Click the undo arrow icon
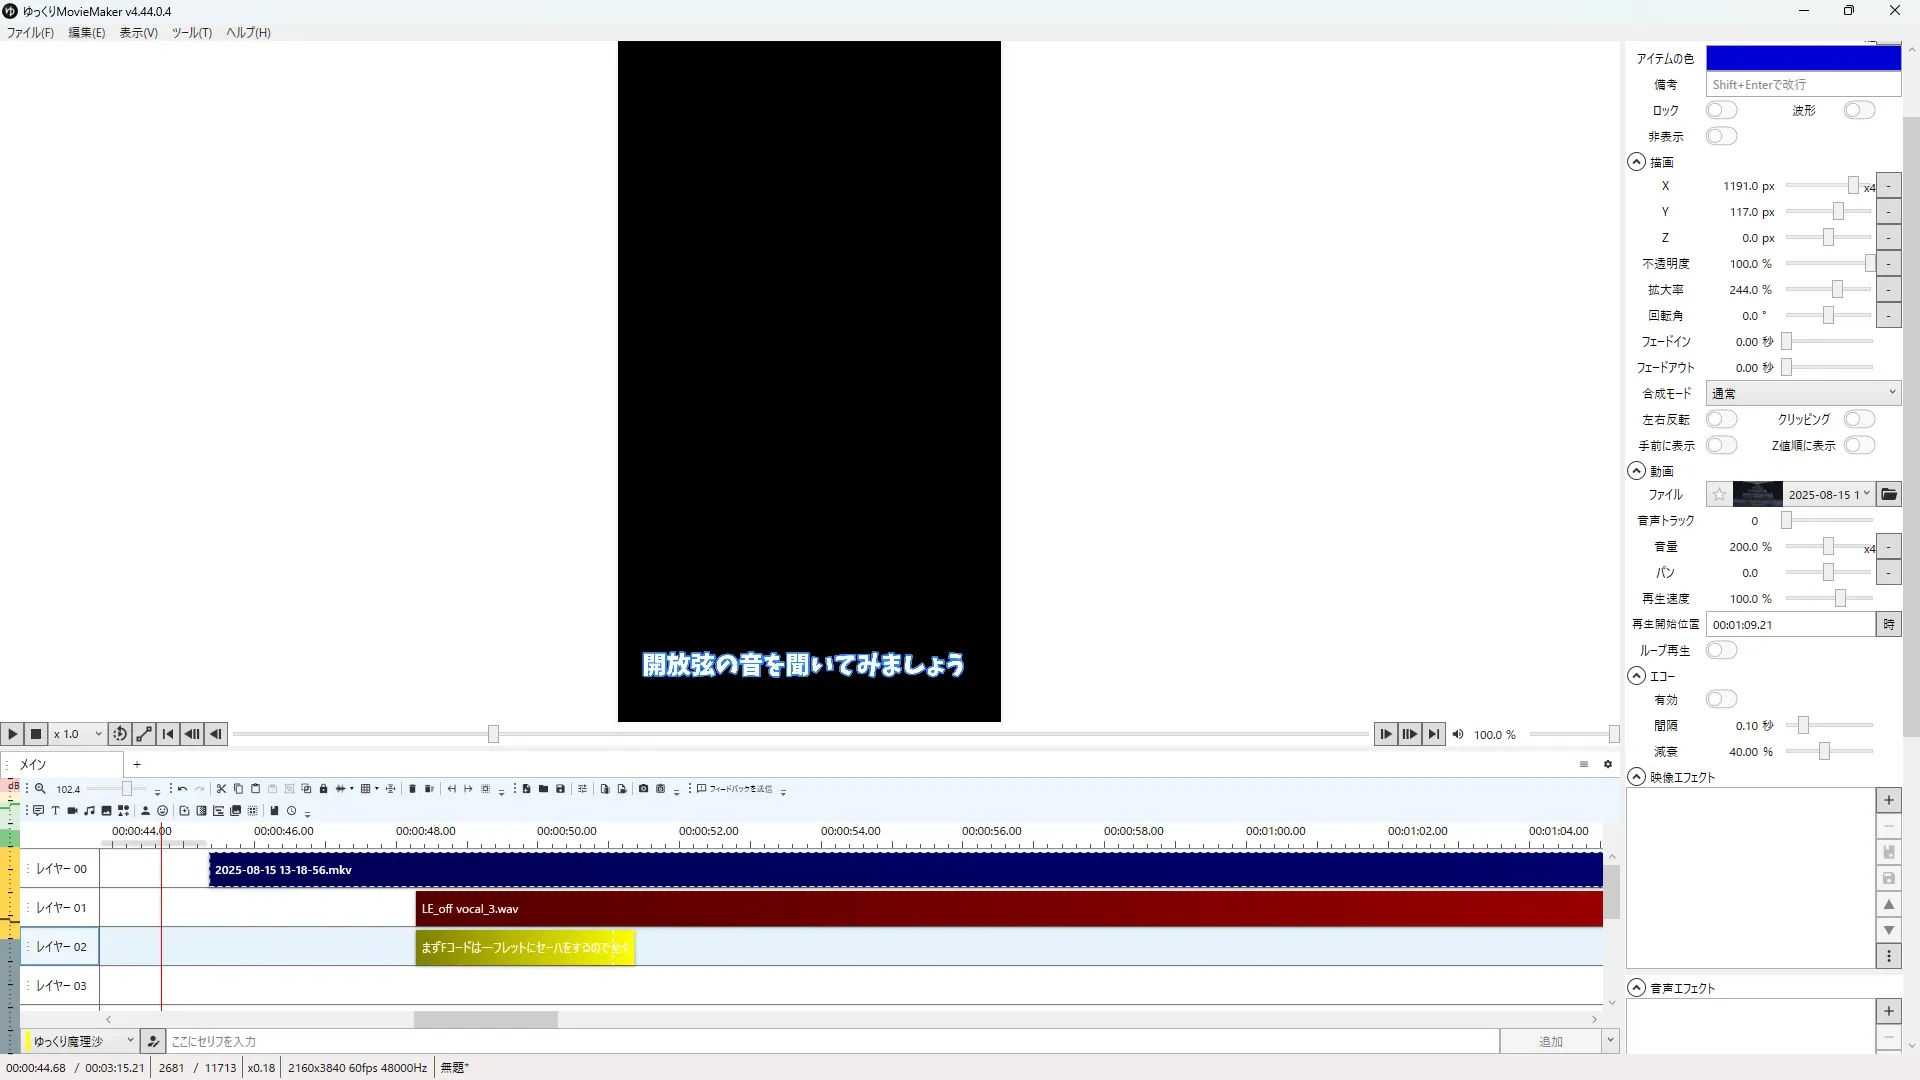1920x1080 pixels. click(182, 789)
